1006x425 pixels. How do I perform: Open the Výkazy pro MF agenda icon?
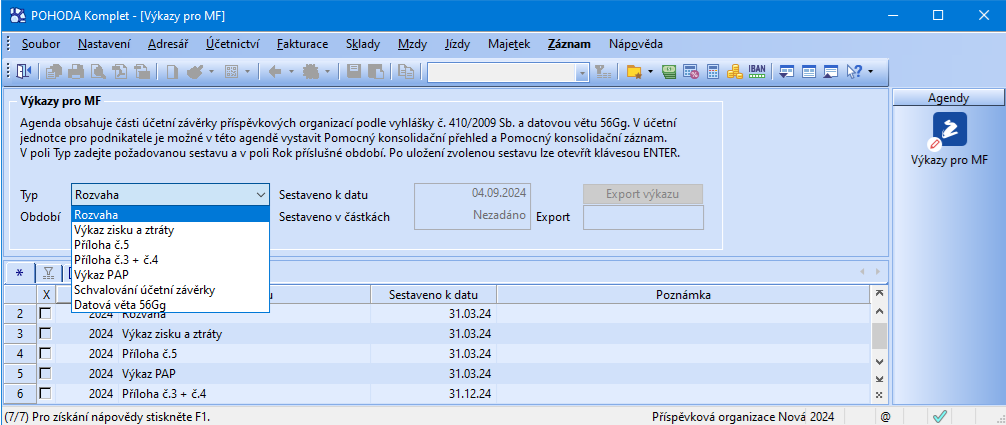[x=949, y=130]
